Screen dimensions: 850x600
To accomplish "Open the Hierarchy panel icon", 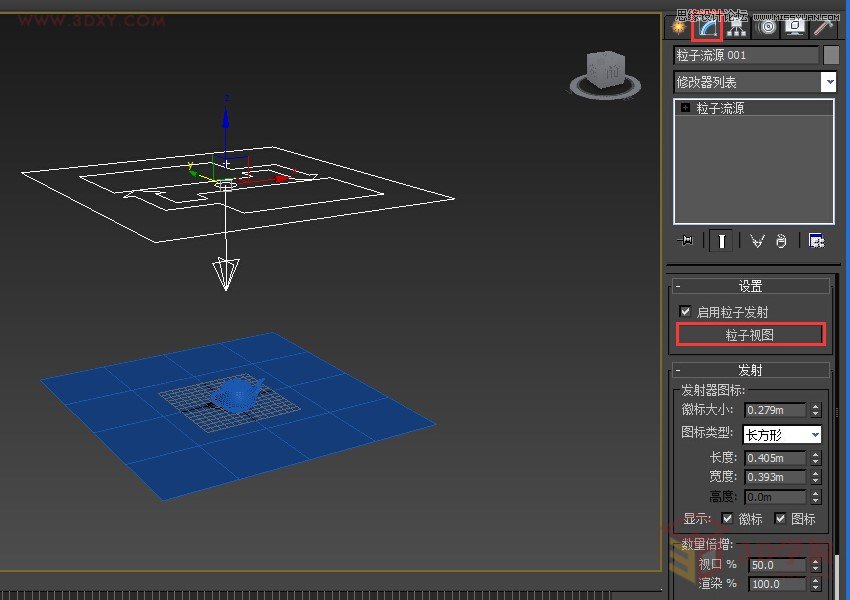I will (737, 28).
